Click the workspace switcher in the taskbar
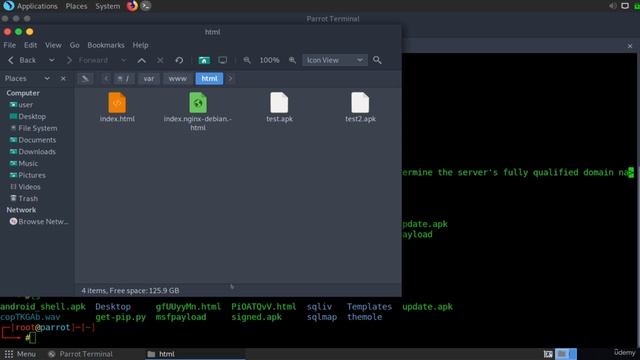Viewport: 640px width, 360px height. pos(566,354)
